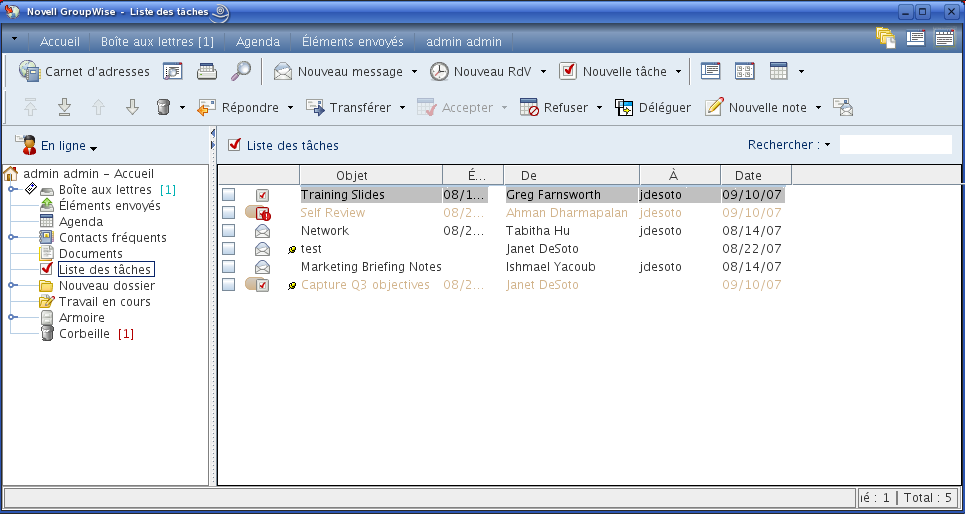The height and width of the screenshot is (514, 966).
Task: Sort by the Date column header
Action: [x=756, y=176]
